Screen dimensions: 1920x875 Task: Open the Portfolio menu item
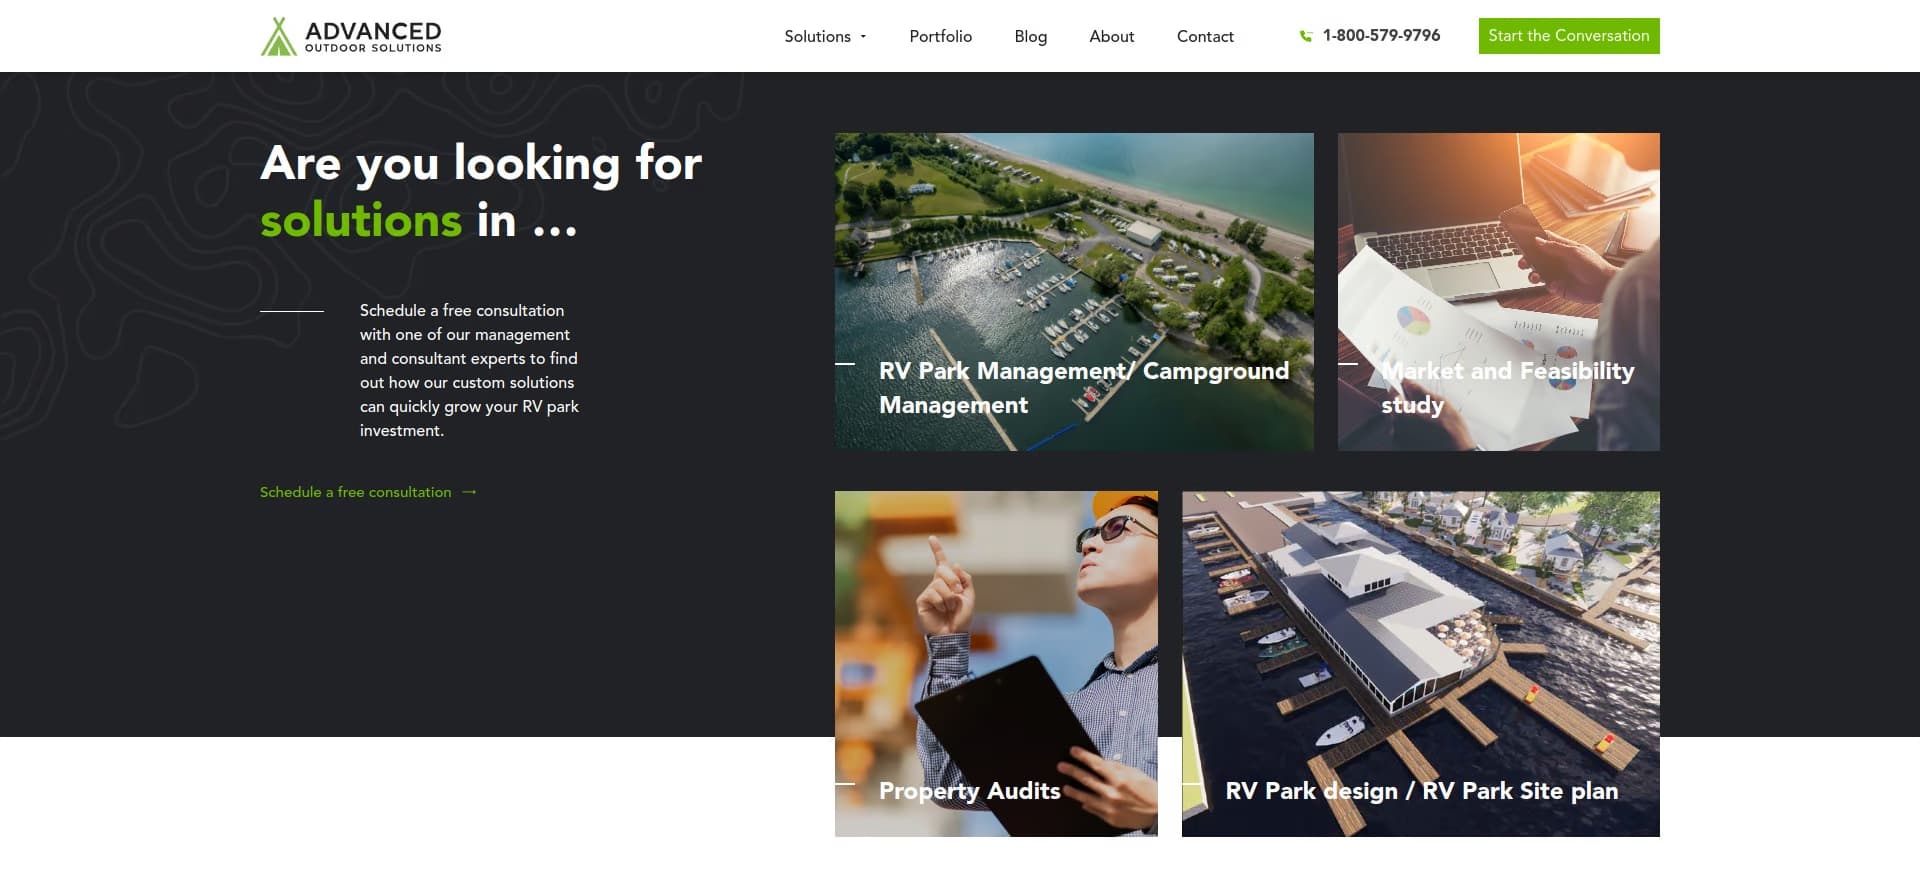940,36
